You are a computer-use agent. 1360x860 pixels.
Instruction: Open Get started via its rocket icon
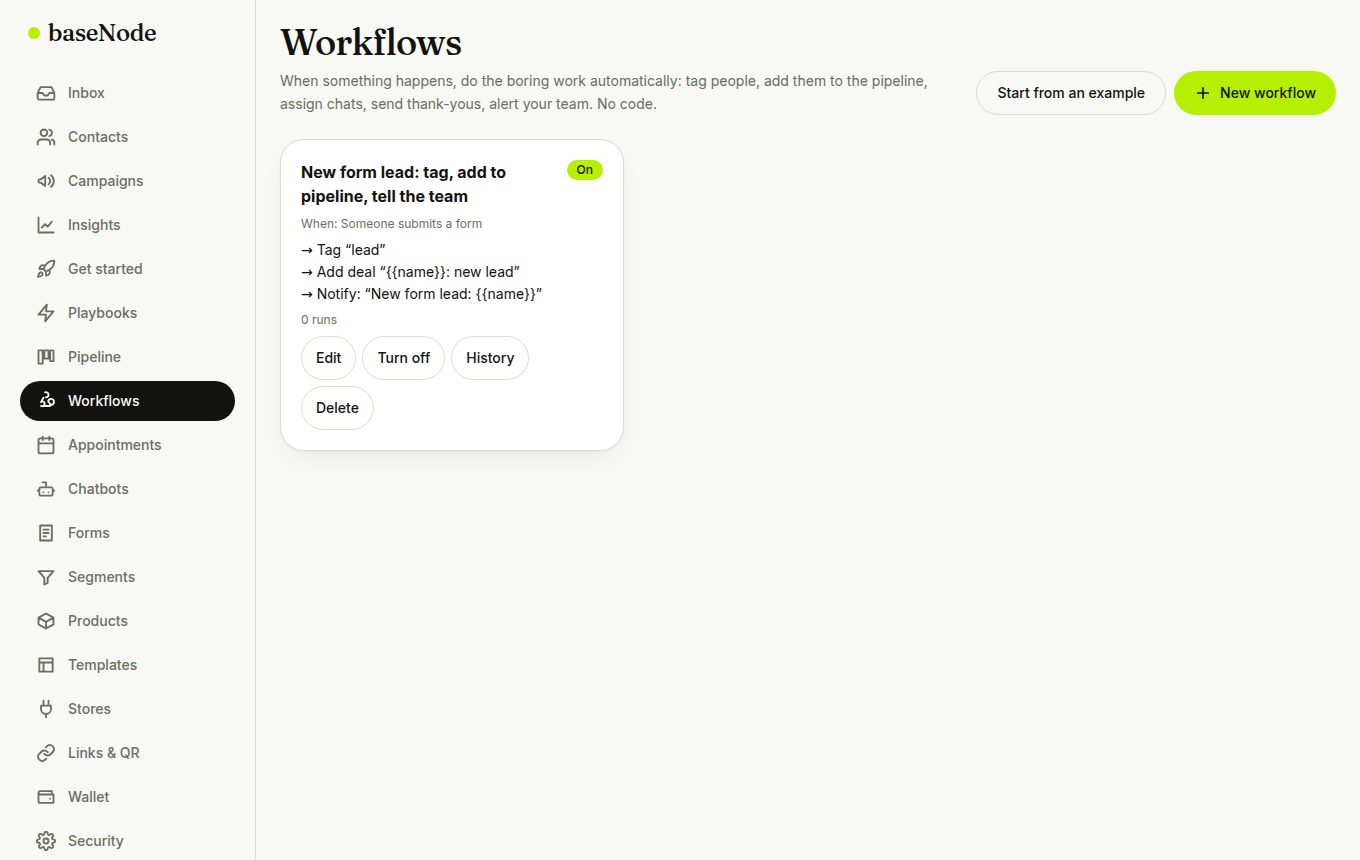pos(46,269)
